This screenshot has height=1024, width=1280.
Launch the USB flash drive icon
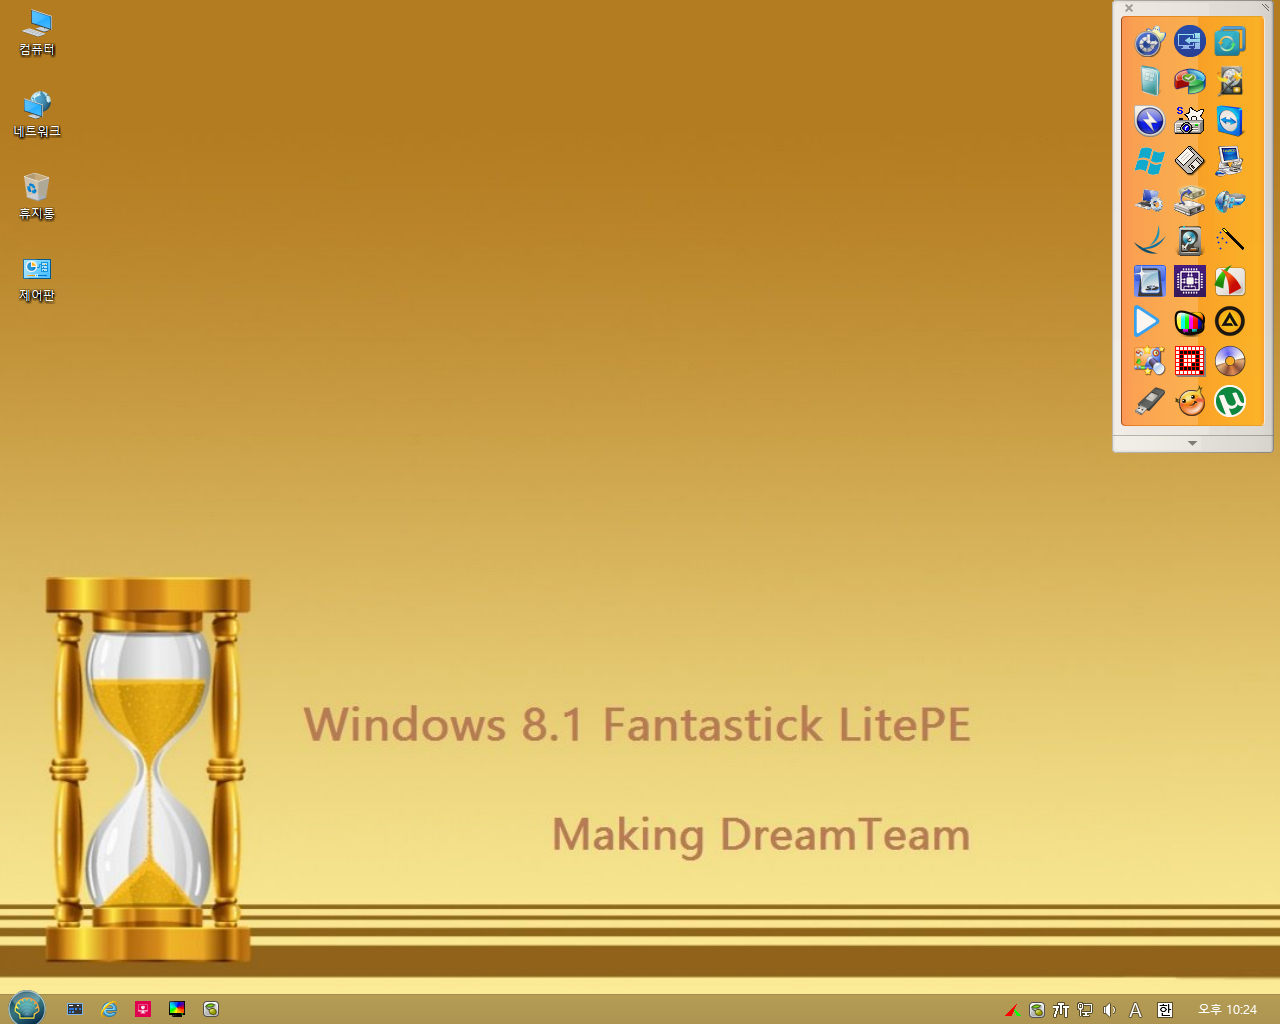tap(1149, 401)
